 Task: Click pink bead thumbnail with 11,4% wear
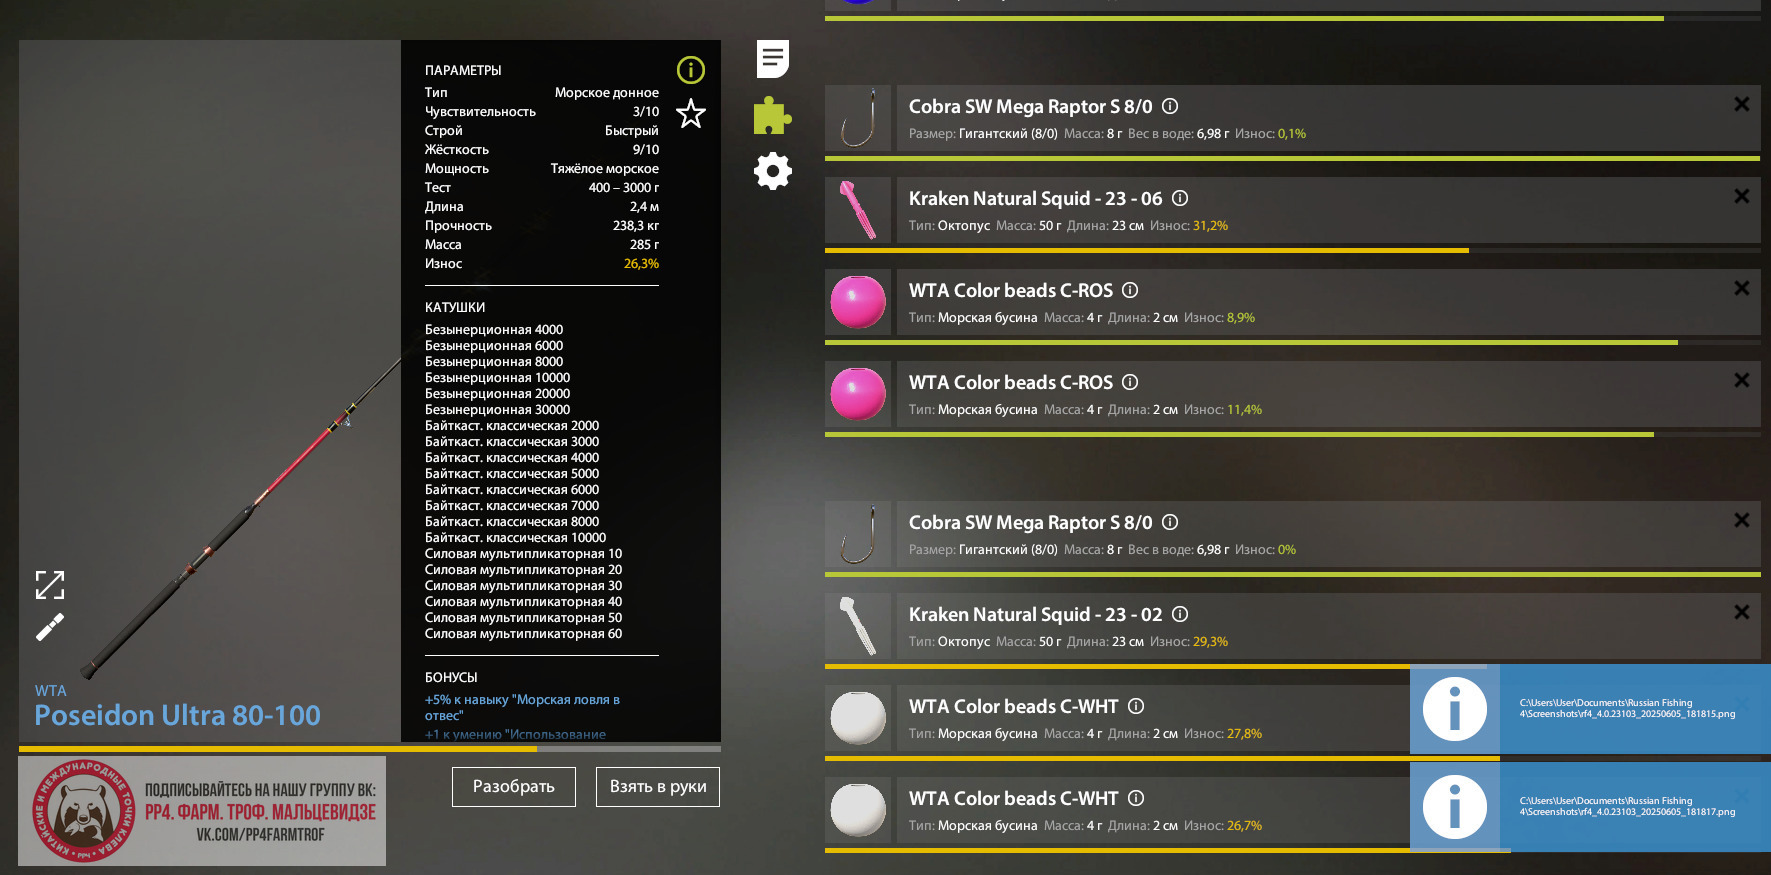858,394
